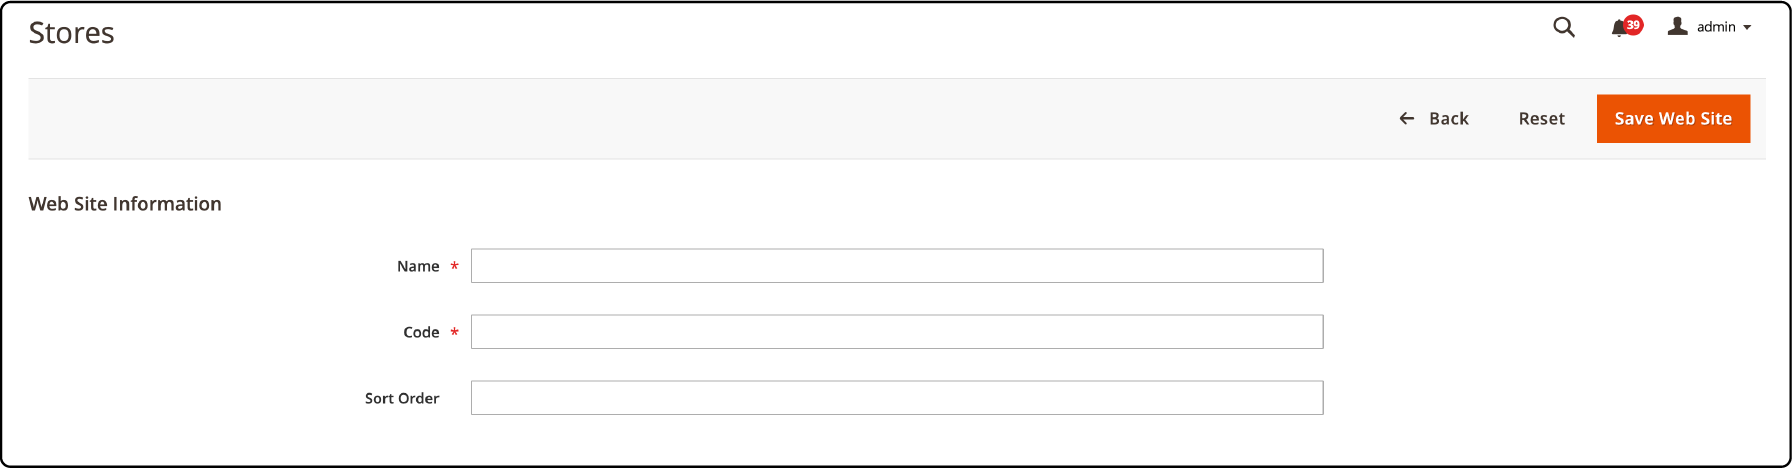Expand the admin account dropdown arrow
This screenshot has width=1792, height=468.
point(1747,28)
